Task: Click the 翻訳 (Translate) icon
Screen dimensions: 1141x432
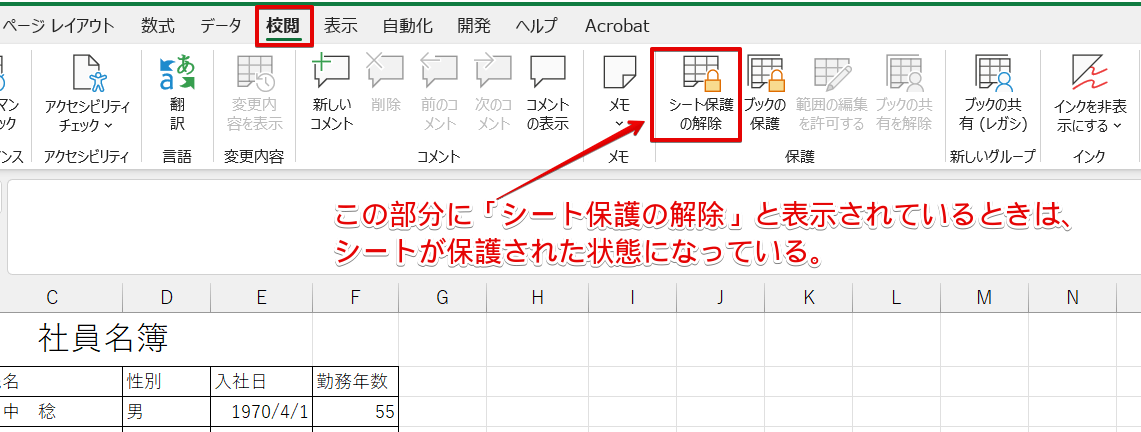Action: tap(177, 93)
